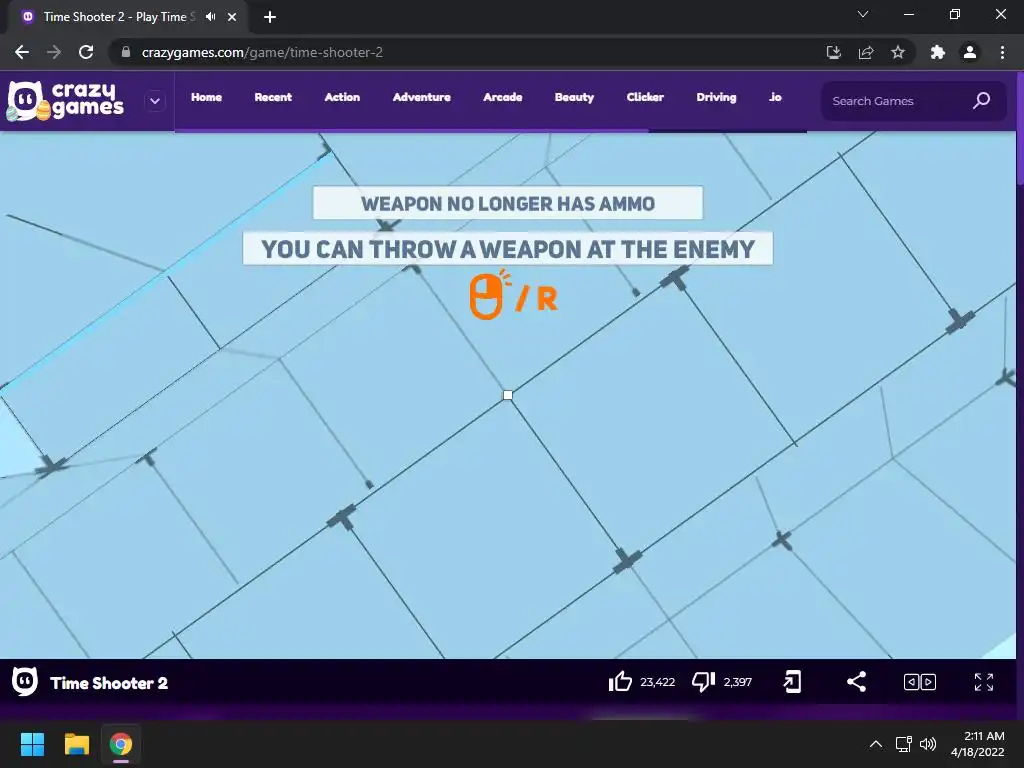The width and height of the screenshot is (1024, 768).
Task: Open network settings in system tray
Action: tap(904, 744)
